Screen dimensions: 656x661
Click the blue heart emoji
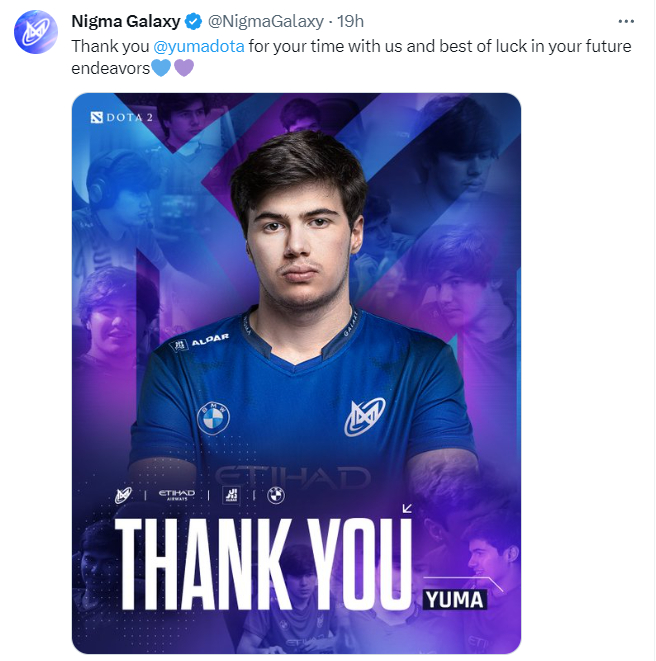161,68
